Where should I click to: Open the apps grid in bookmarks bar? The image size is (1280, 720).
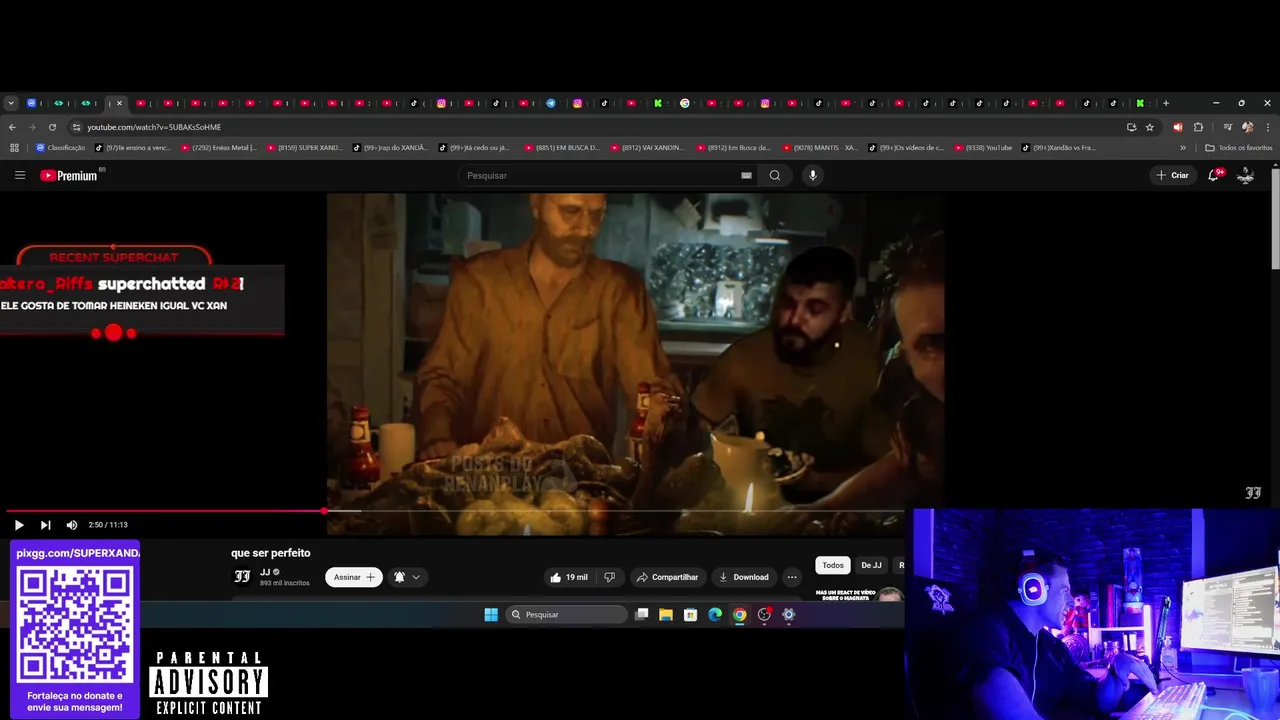[x=14, y=148]
